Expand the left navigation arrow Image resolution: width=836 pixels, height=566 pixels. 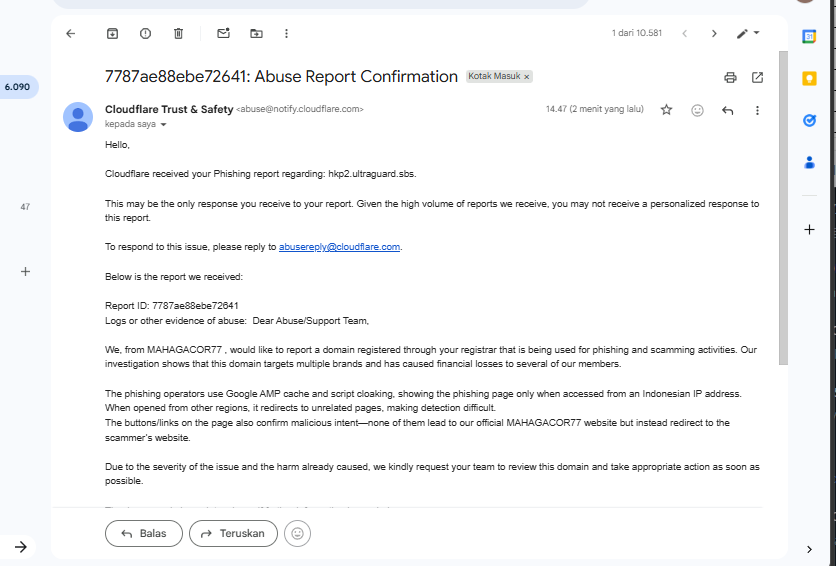21,547
